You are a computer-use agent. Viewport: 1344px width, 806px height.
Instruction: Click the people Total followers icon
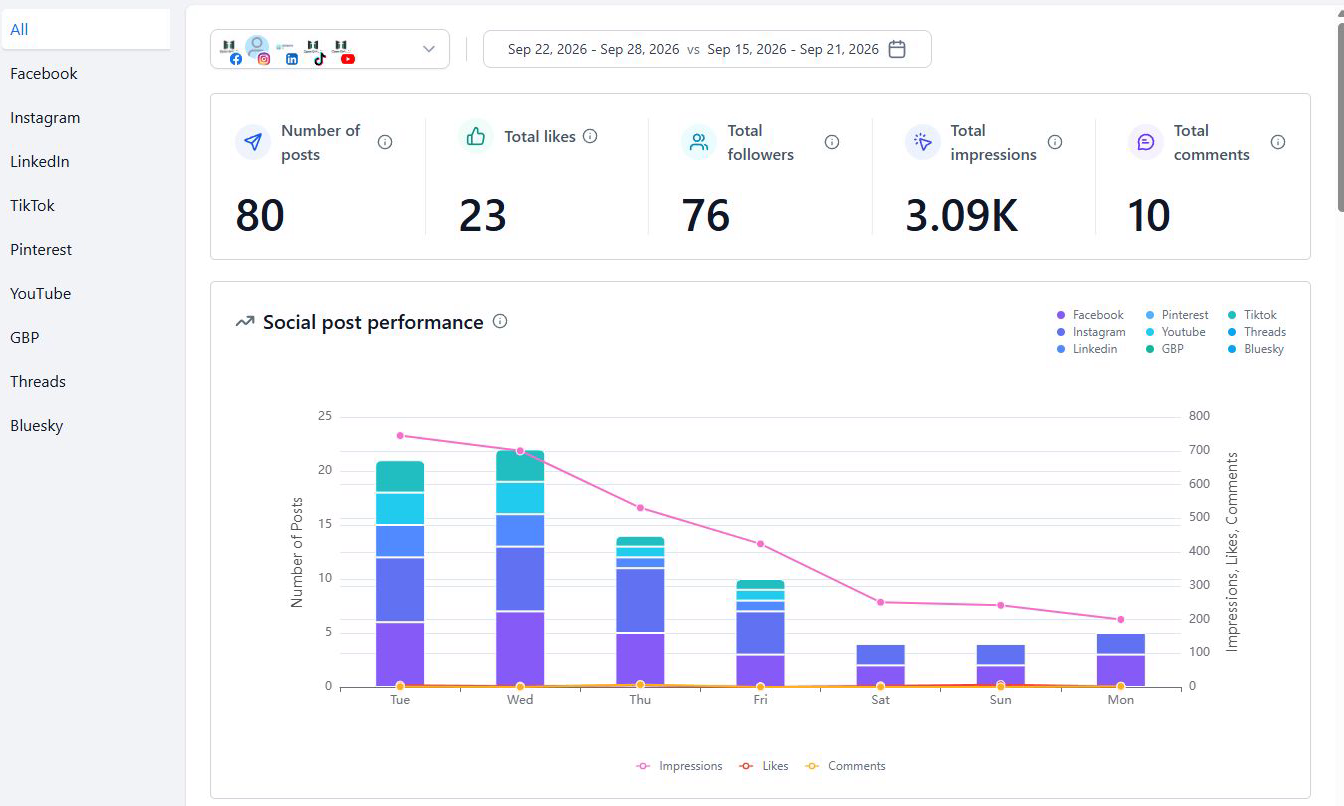pos(699,142)
